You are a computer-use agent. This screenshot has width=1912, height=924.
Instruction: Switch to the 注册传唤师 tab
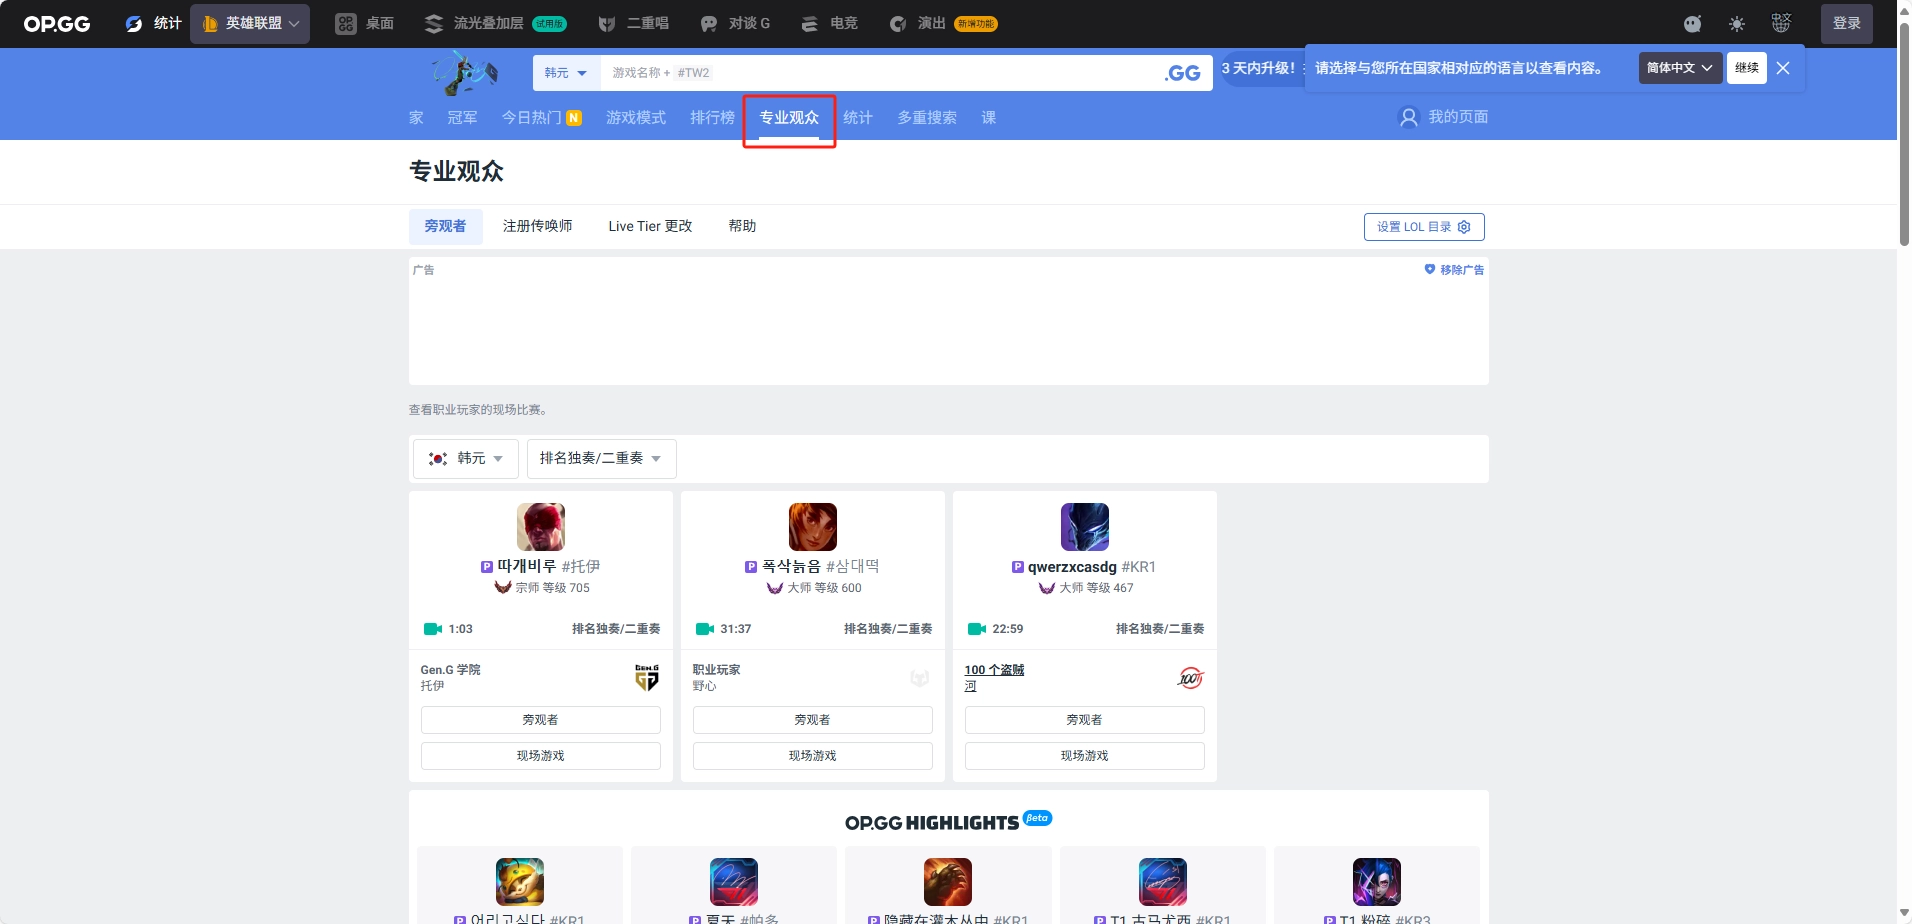coord(537,227)
